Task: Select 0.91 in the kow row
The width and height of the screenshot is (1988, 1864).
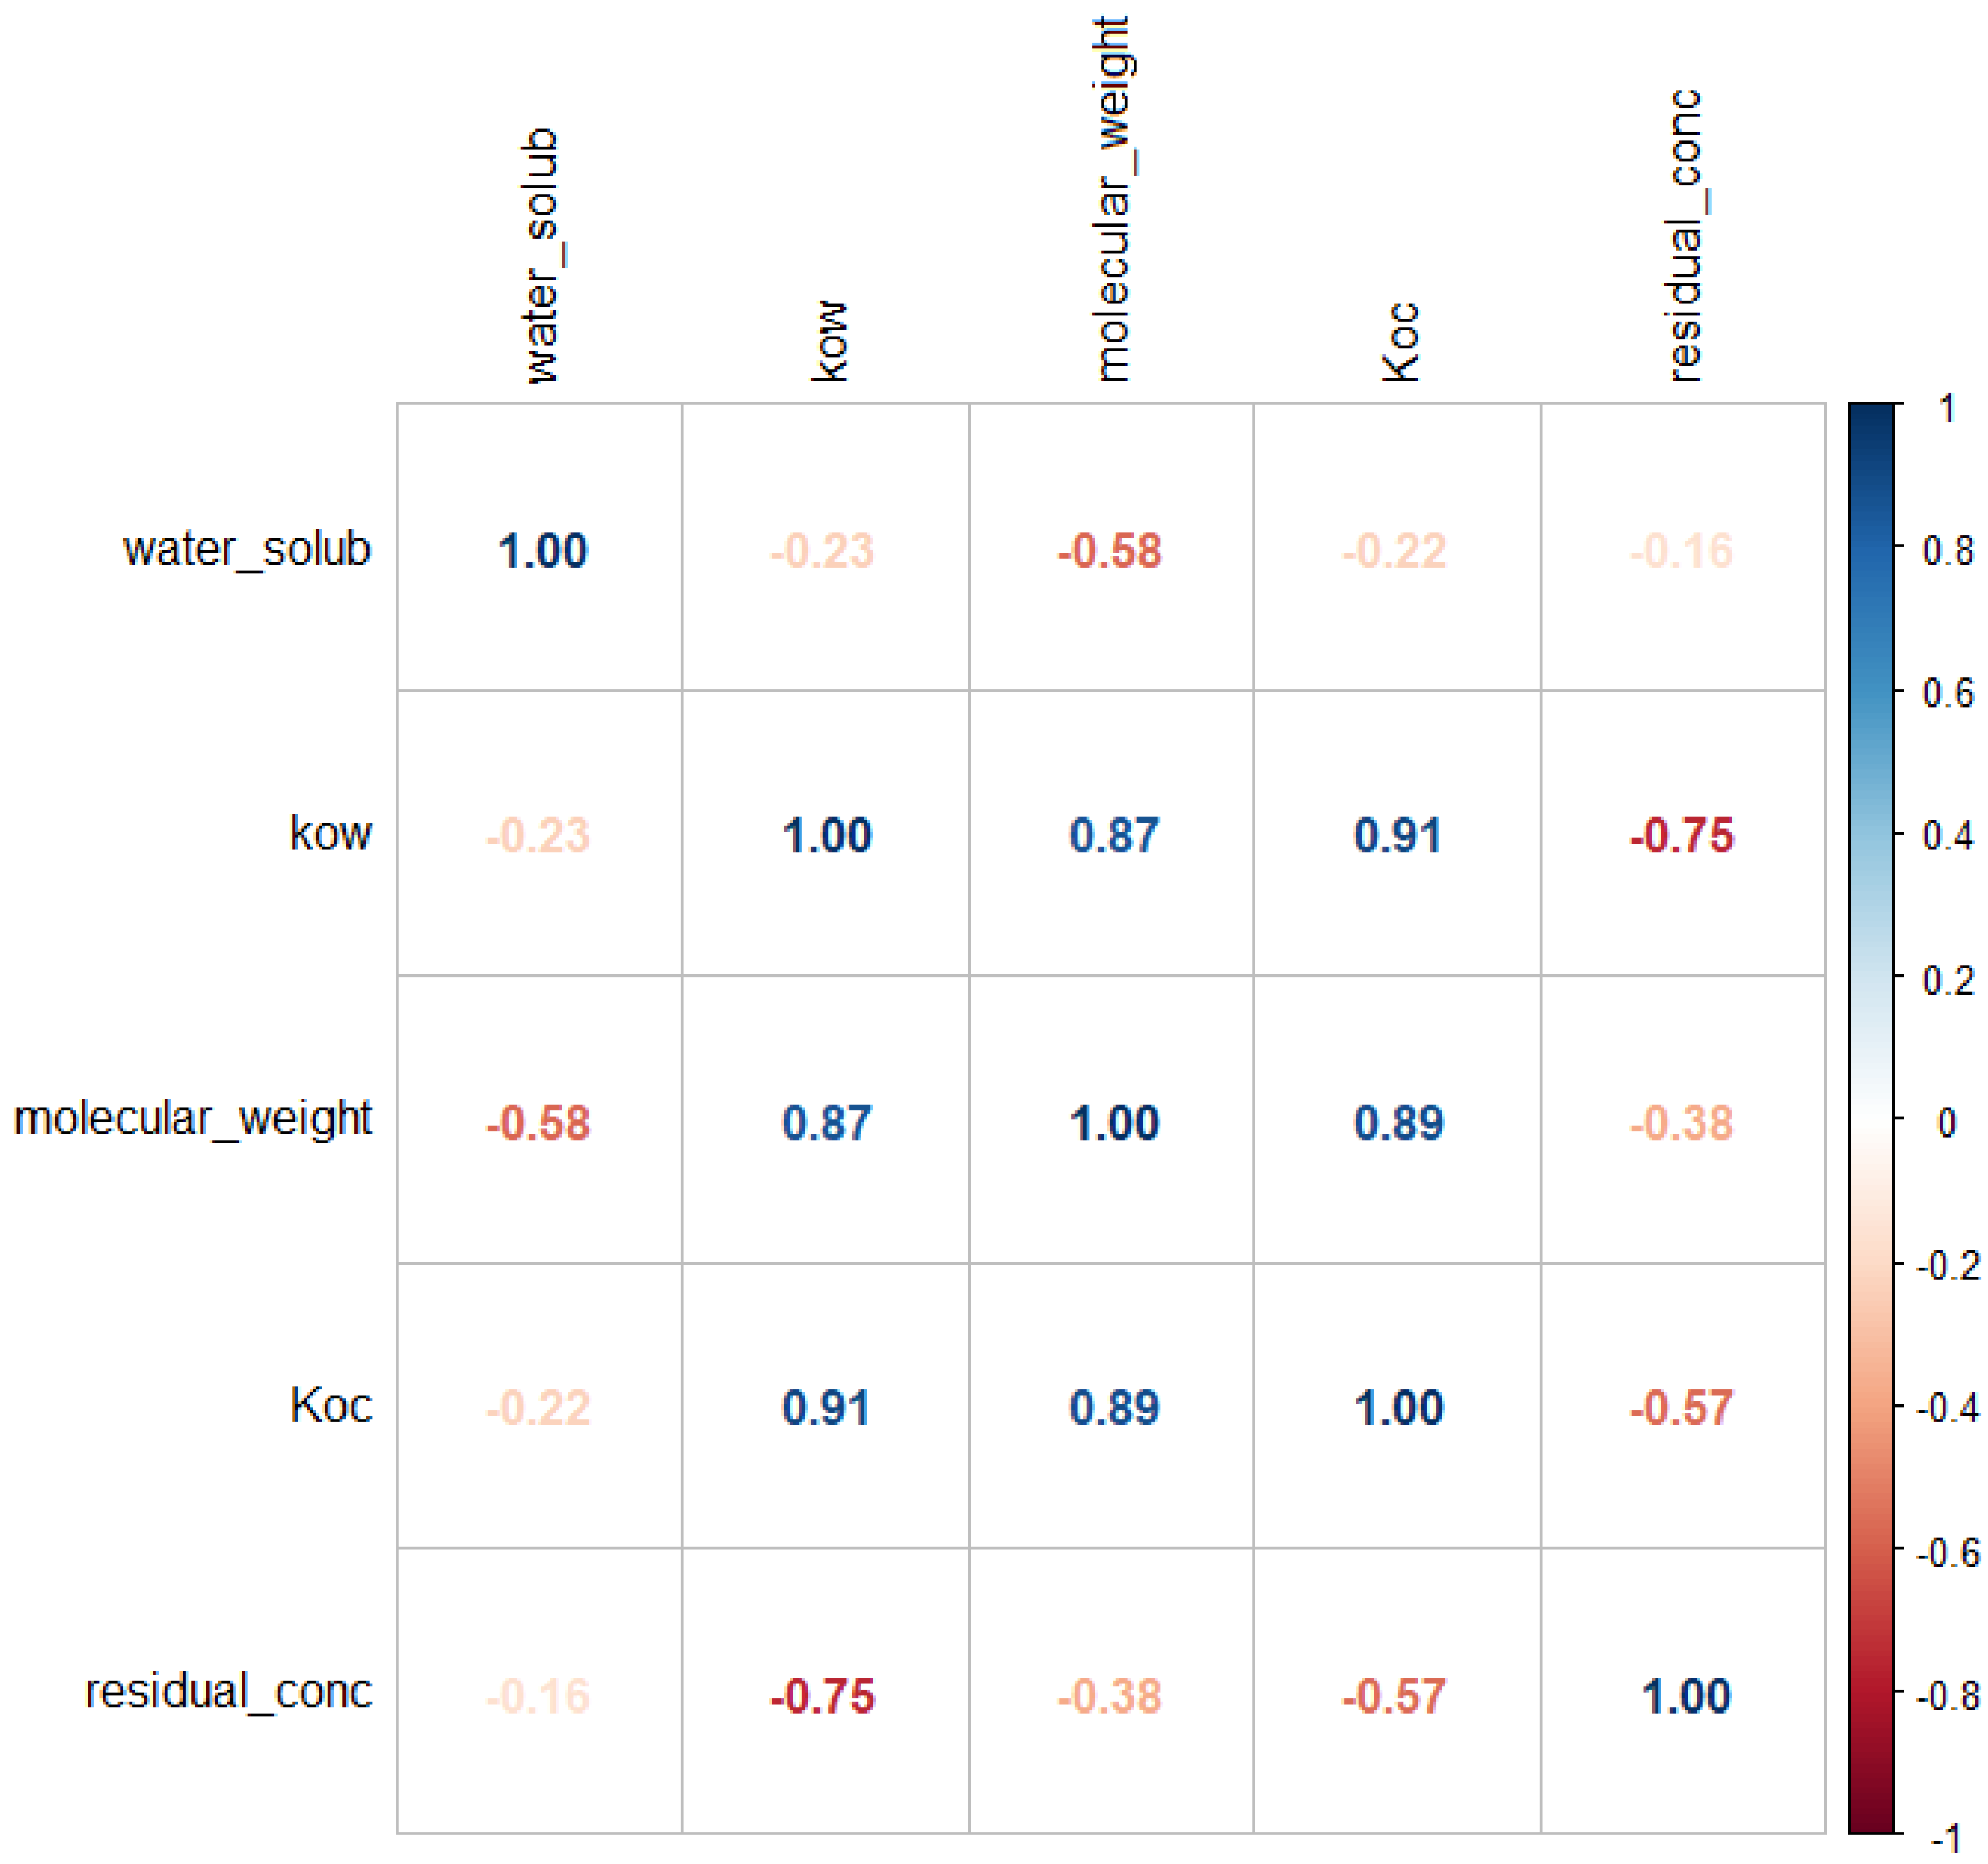Action: coord(1398,836)
